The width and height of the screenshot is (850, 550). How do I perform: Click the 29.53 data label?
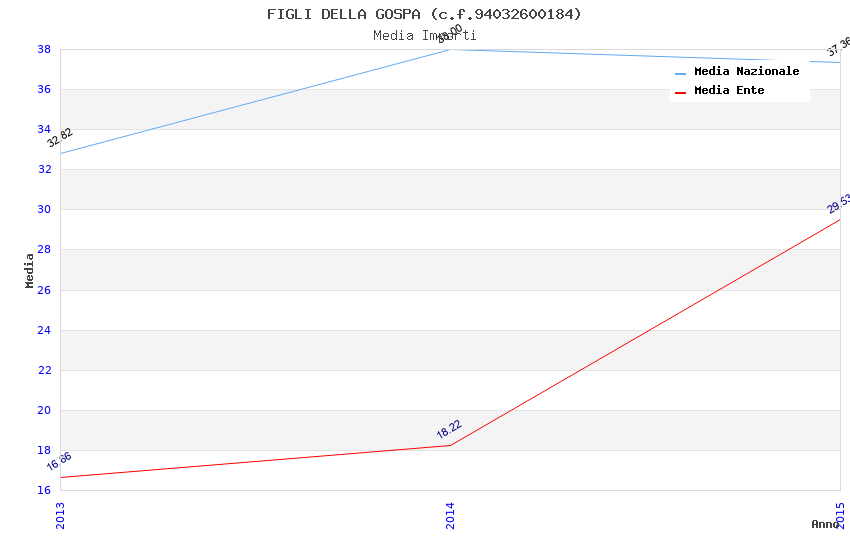click(838, 204)
